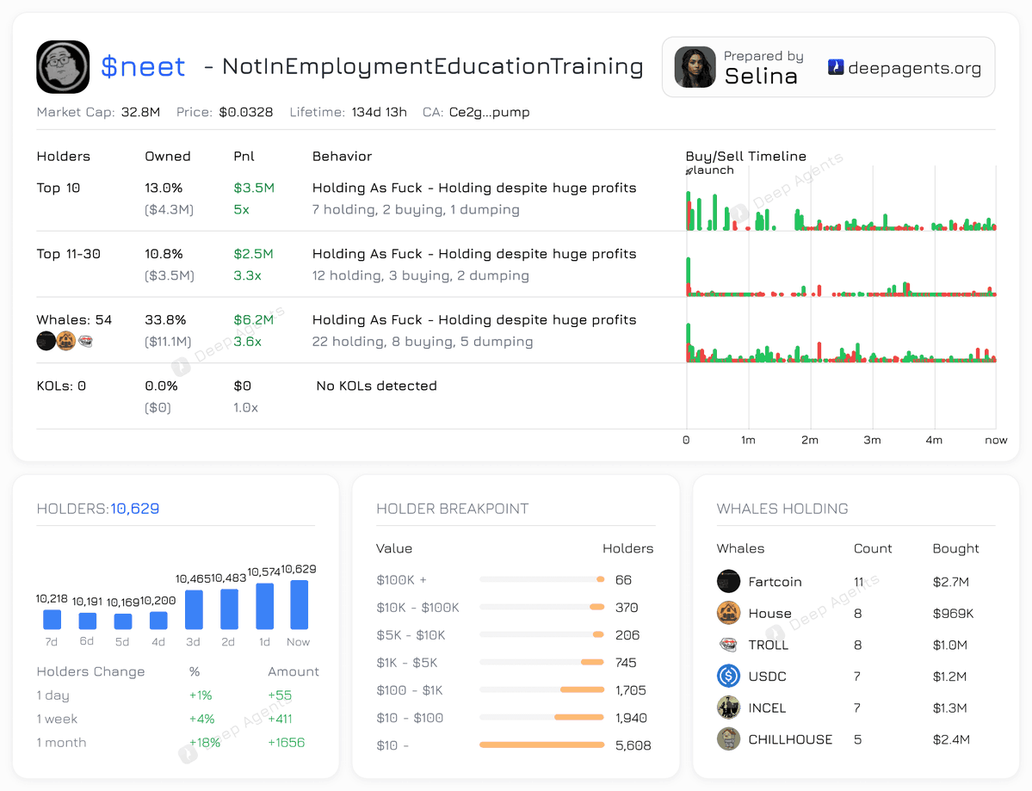Screen dimensions: 1032x791
Task: Click the CHILLHOUSE token icon
Action: 728,739
